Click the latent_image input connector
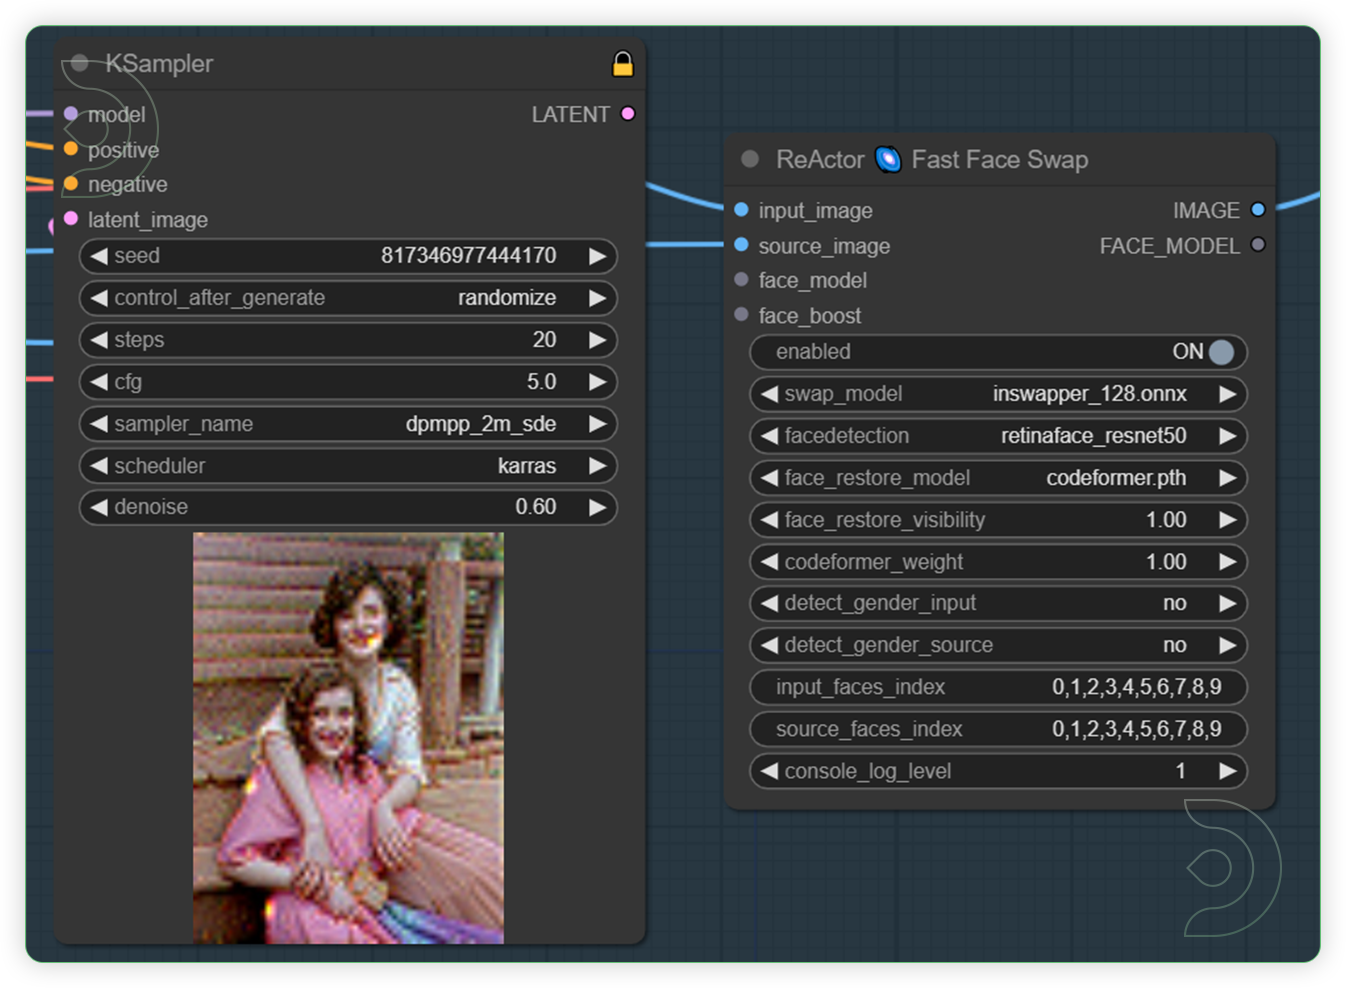 (x=71, y=219)
